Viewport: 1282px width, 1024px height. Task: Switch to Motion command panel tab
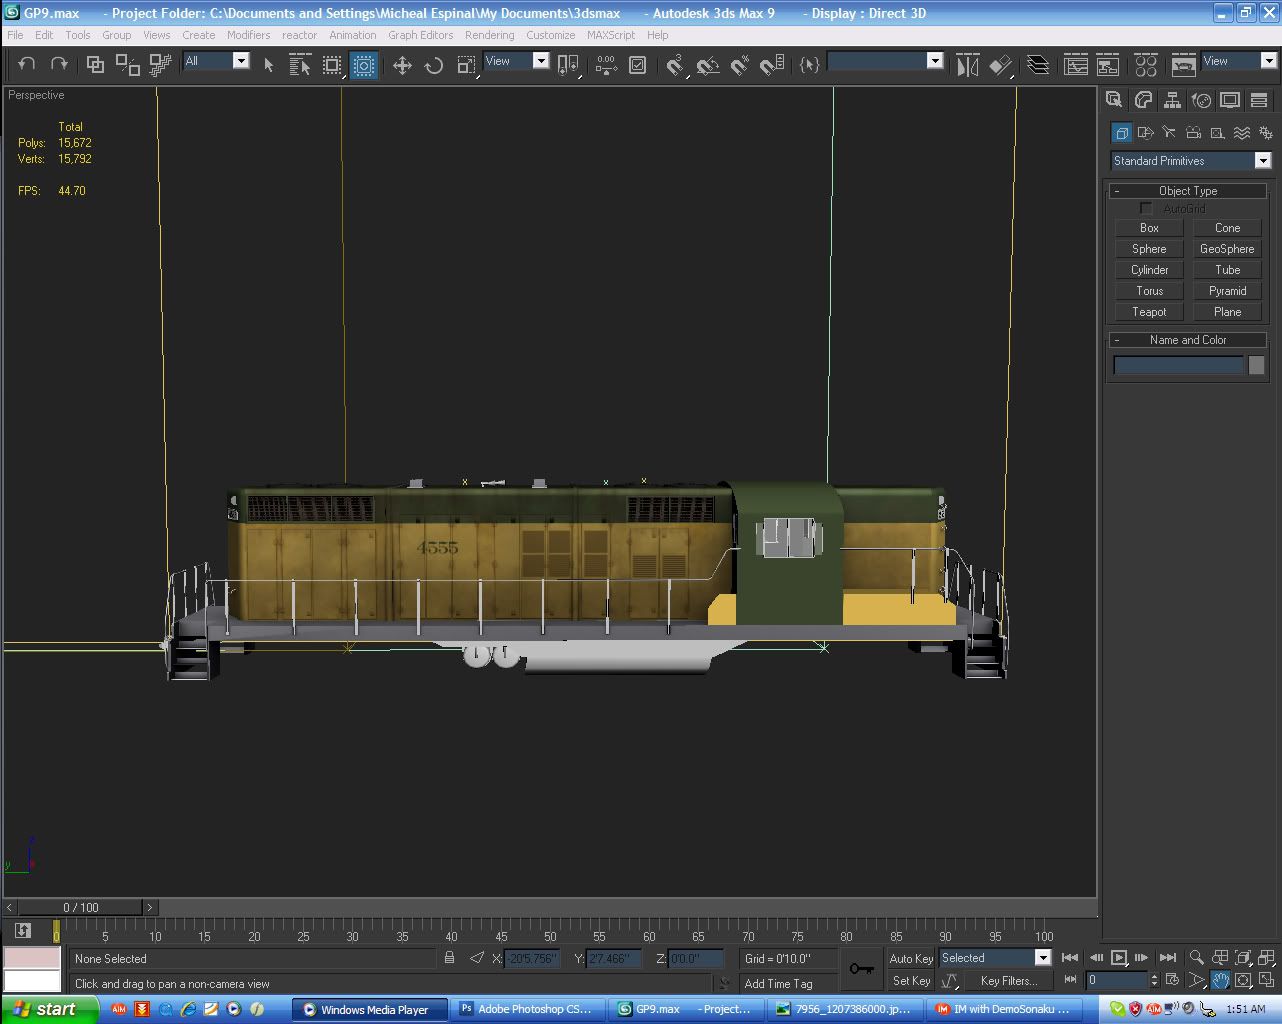click(1201, 100)
